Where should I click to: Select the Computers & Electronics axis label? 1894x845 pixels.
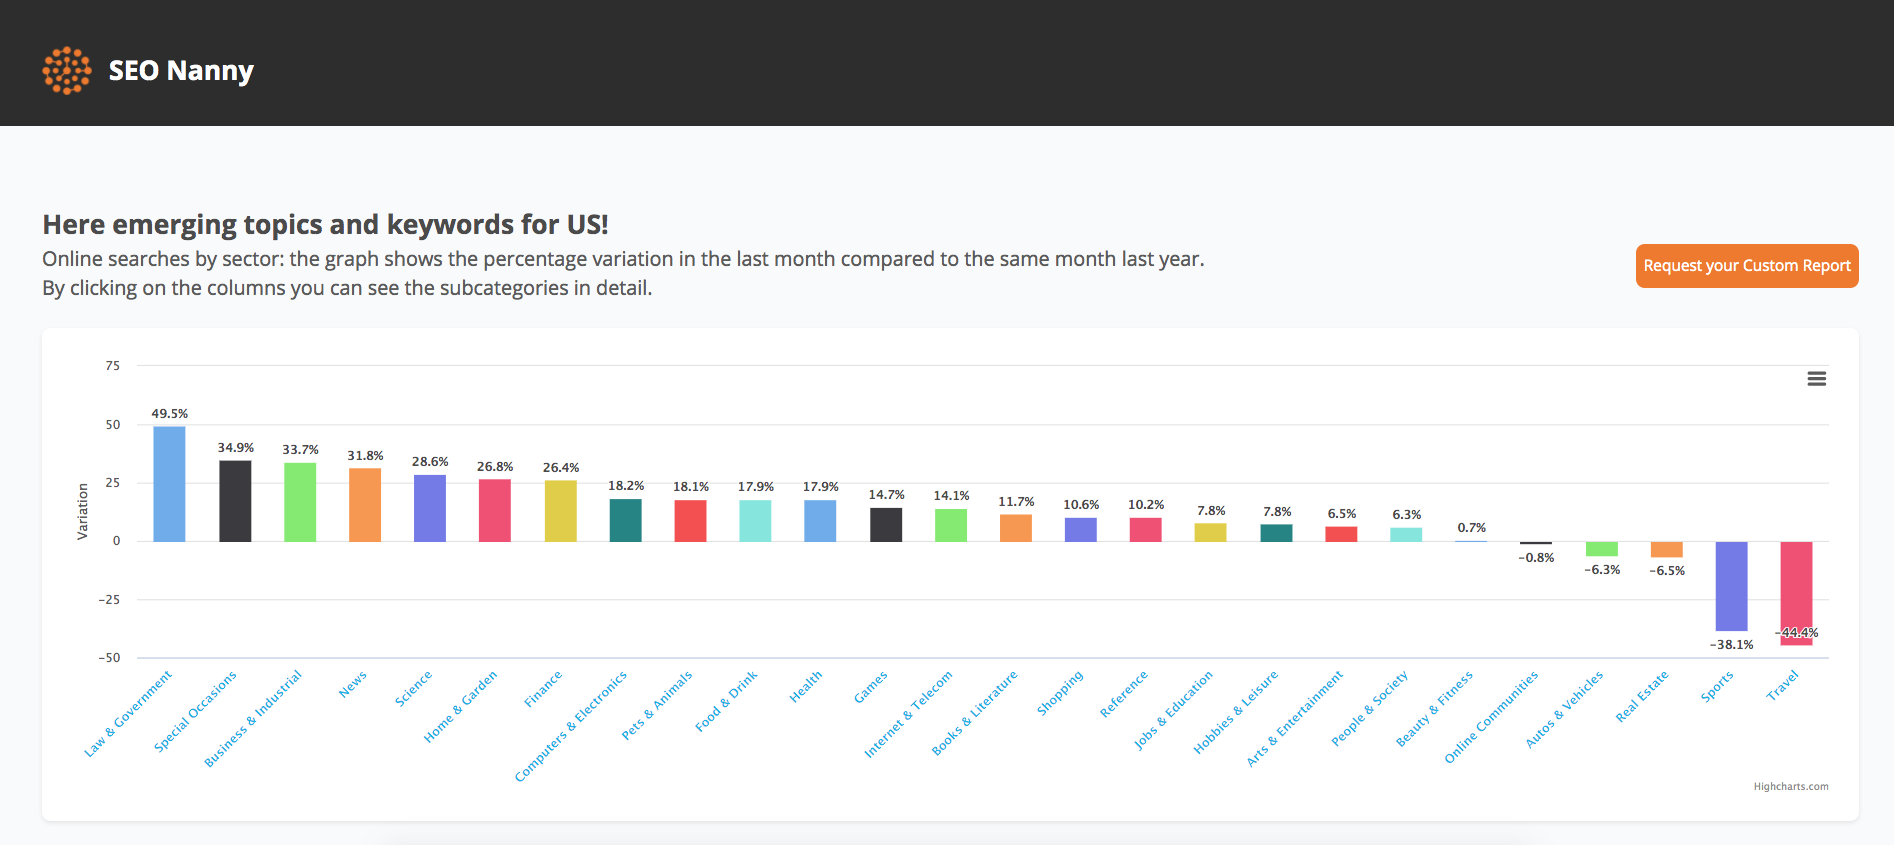click(x=571, y=726)
